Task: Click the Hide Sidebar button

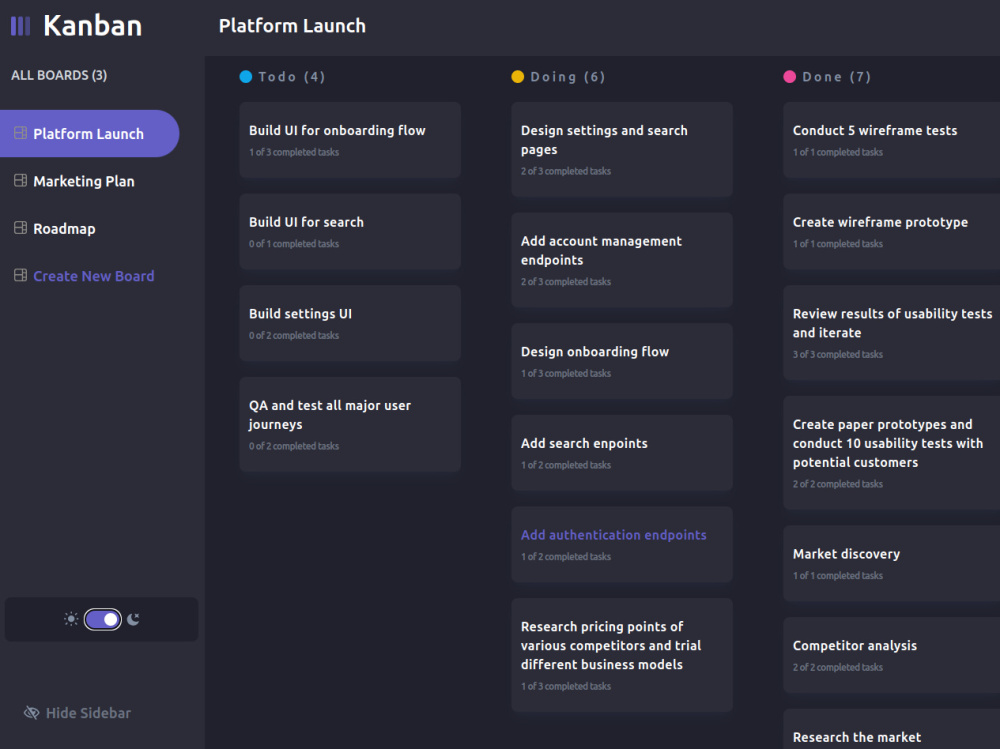Action: click(x=77, y=713)
